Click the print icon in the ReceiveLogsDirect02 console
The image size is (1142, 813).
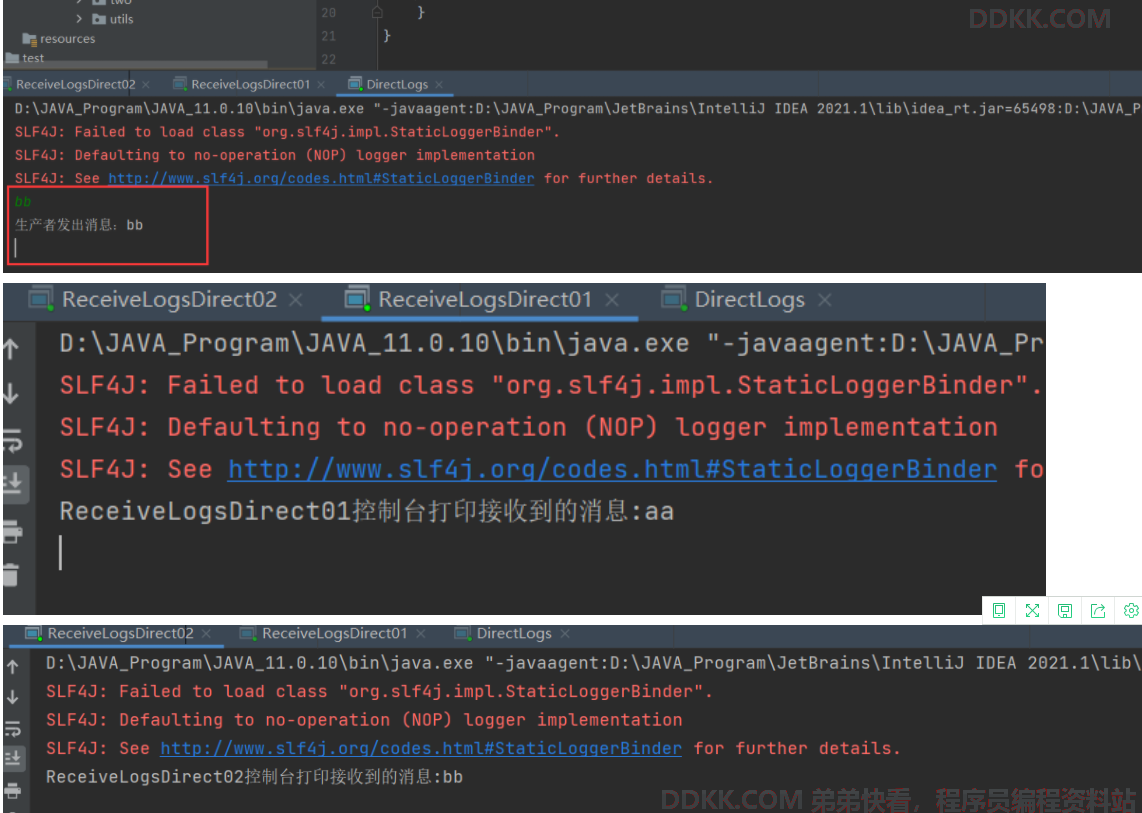pos(12,790)
